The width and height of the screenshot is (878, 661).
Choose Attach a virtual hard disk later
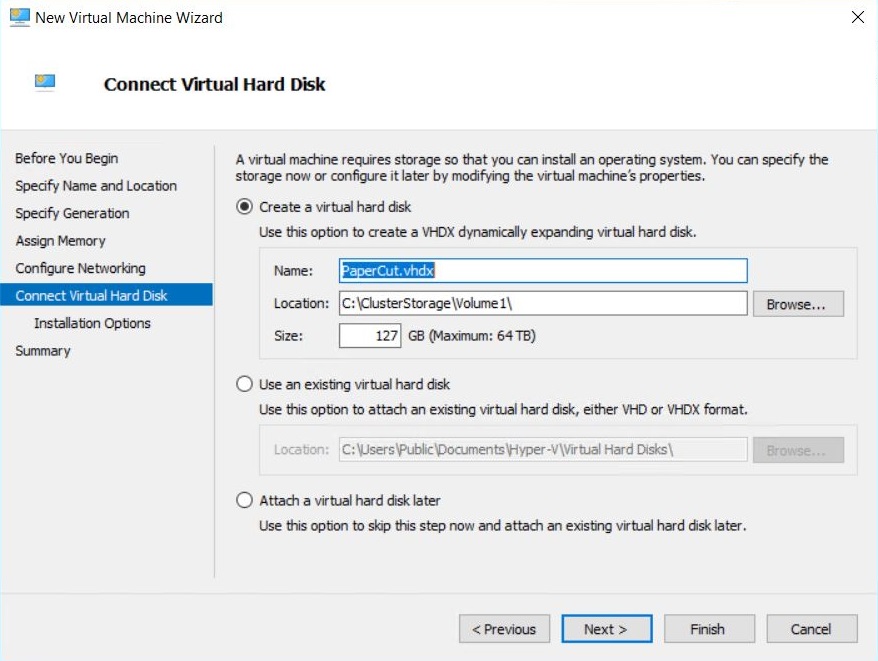[244, 500]
